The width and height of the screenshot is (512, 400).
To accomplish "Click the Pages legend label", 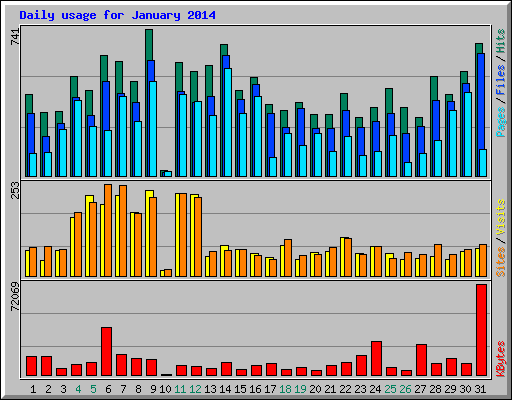I will tap(500, 122).
